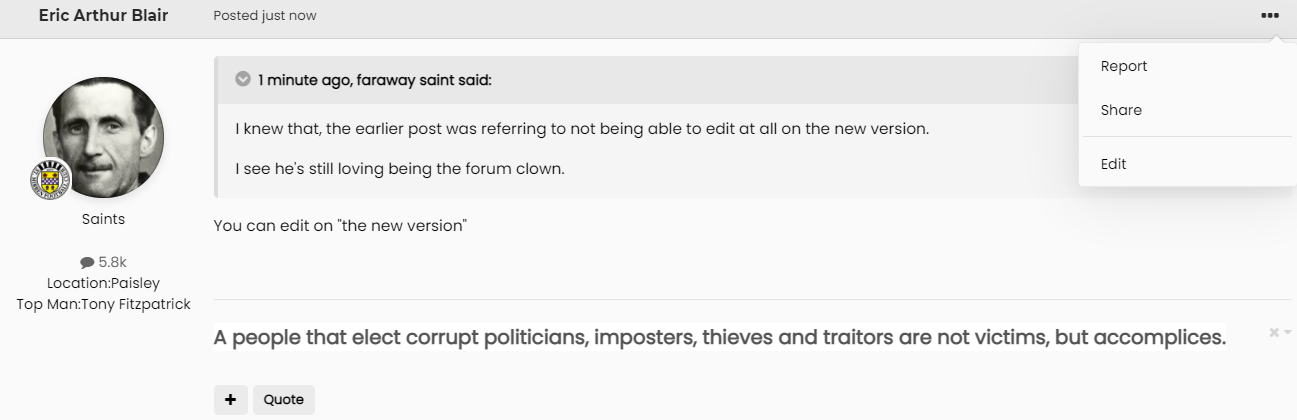1297x420 pixels.
Task: Click the plus MultiQuote button
Action: pos(230,399)
